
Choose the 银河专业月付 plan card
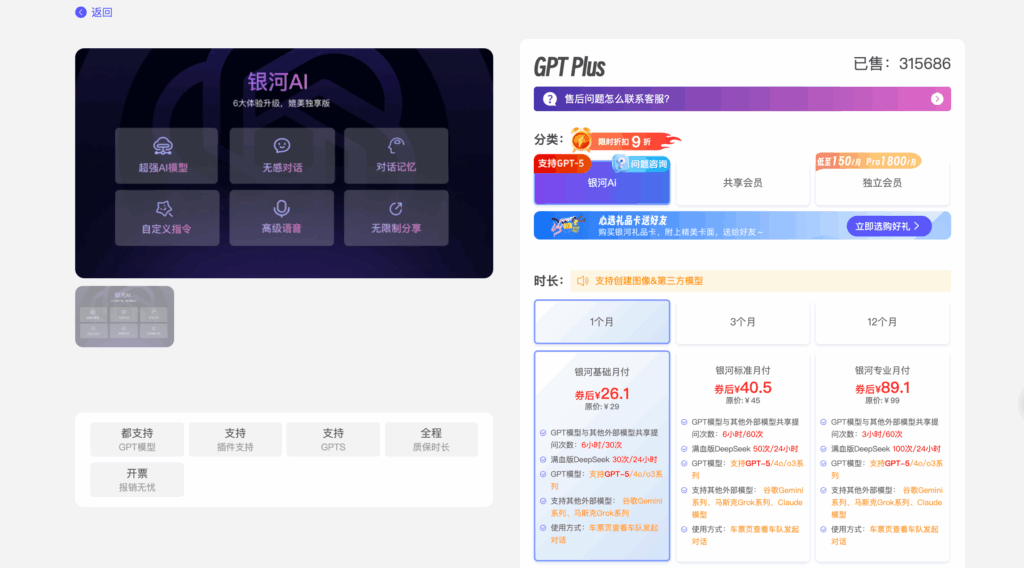point(882,450)
